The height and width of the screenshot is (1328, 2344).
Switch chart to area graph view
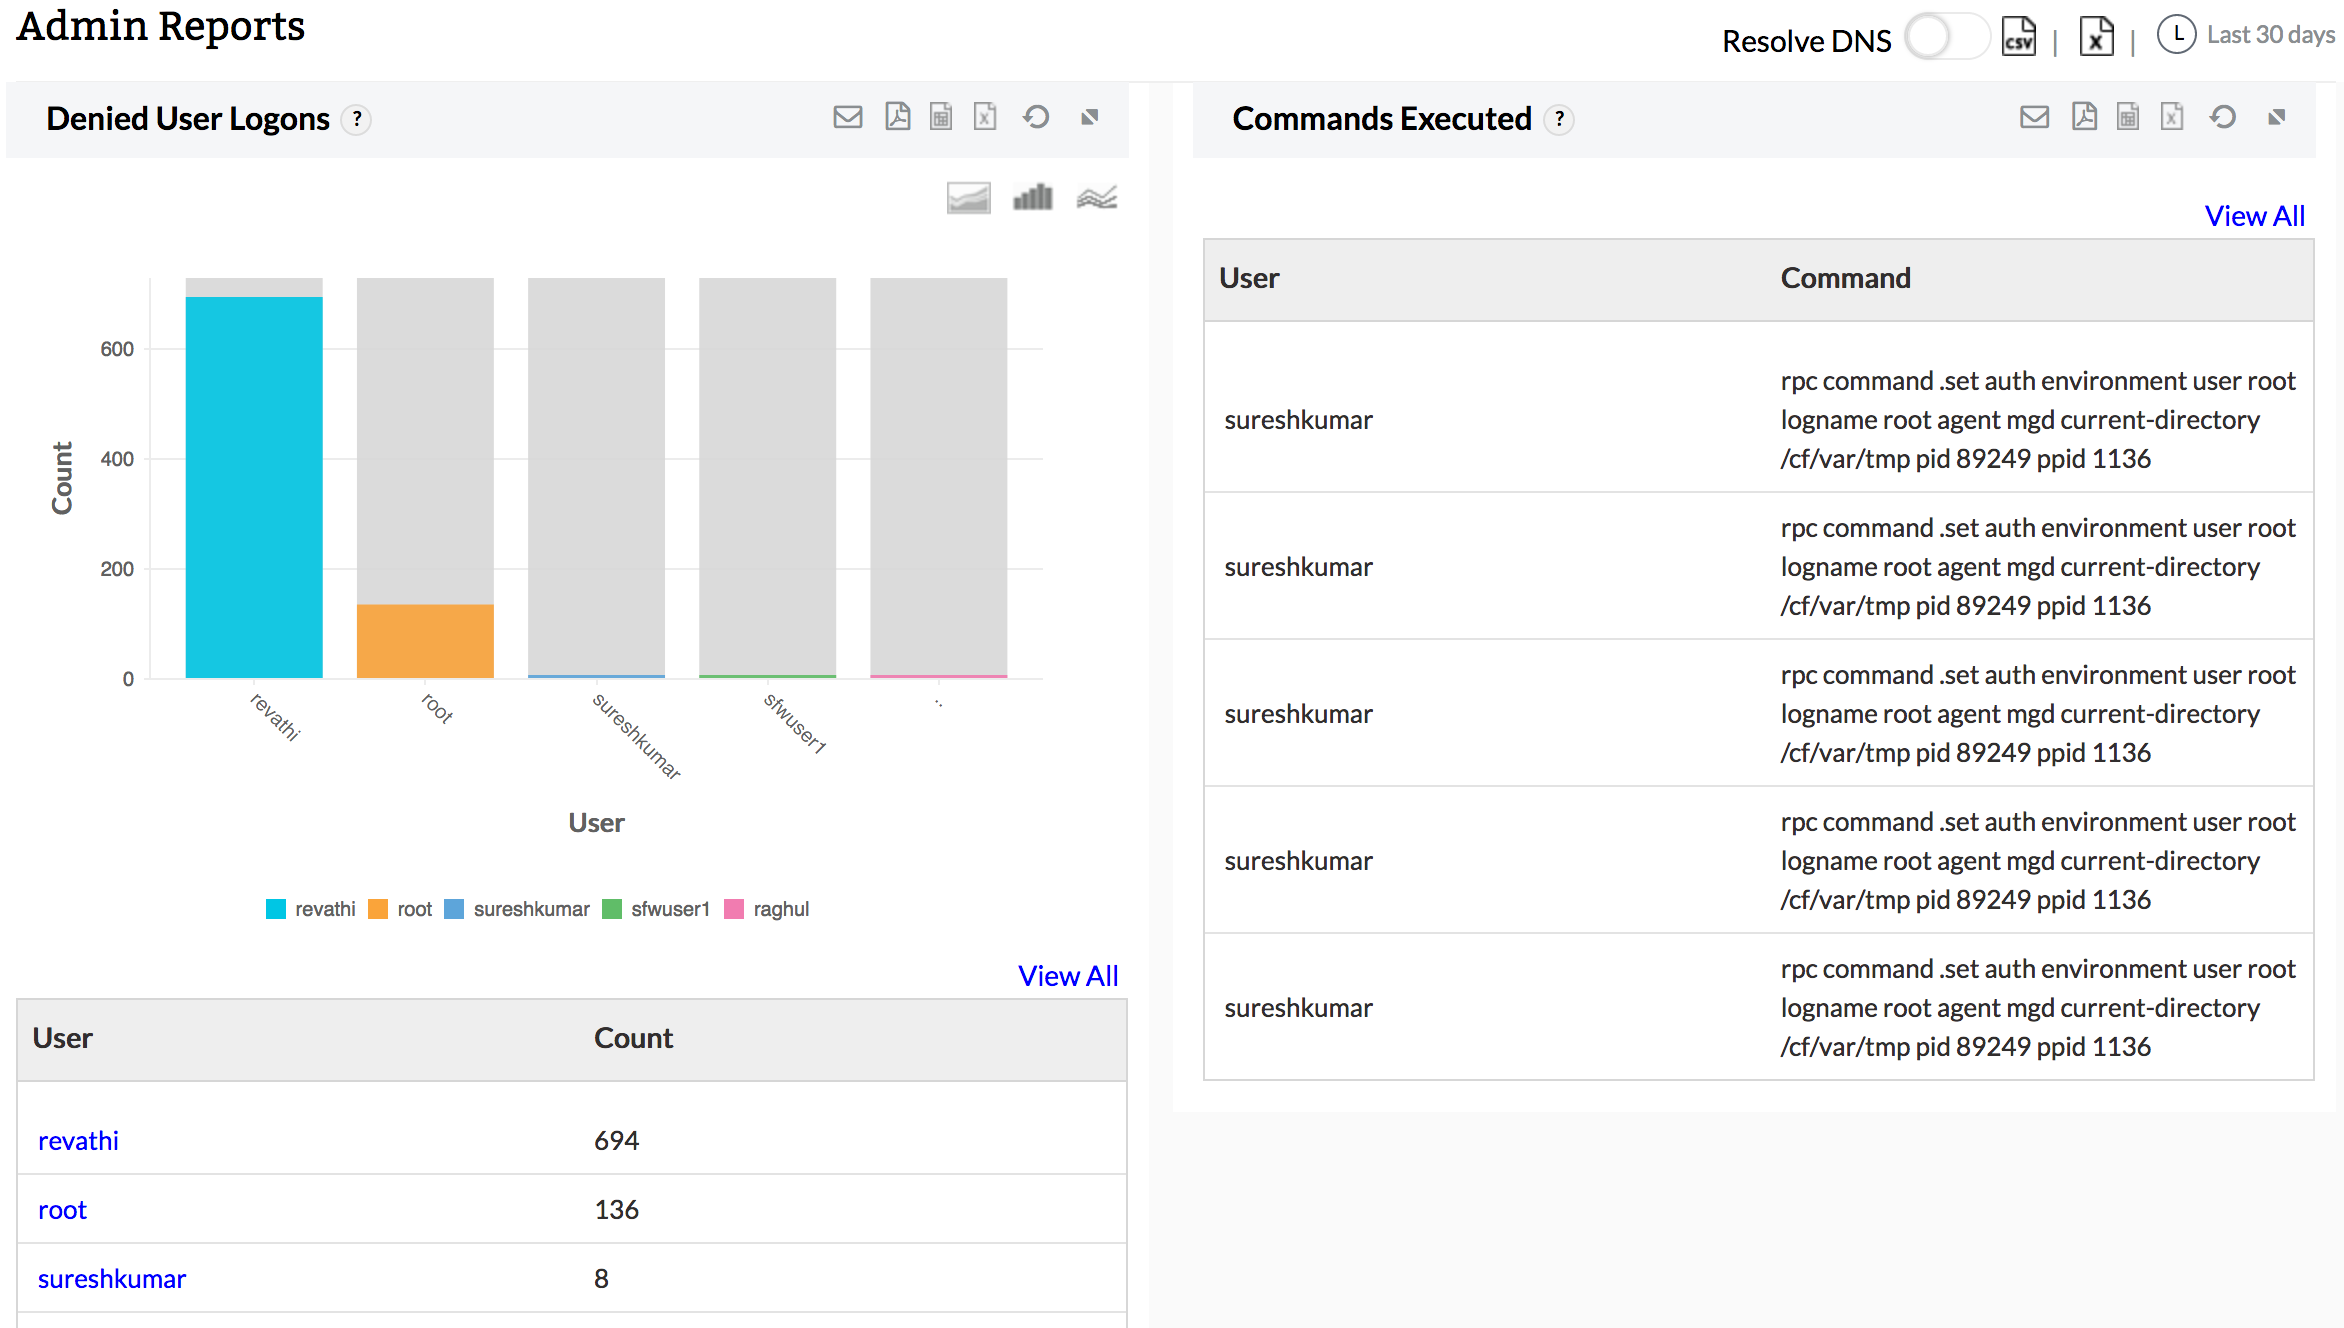coord(968,197)
